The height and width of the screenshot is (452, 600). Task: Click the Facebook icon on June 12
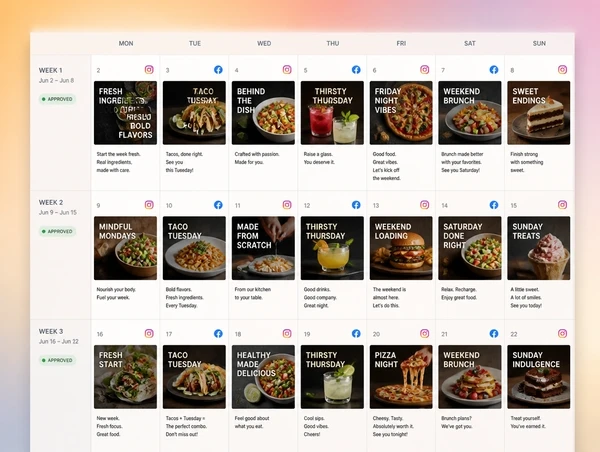[356, 205]
